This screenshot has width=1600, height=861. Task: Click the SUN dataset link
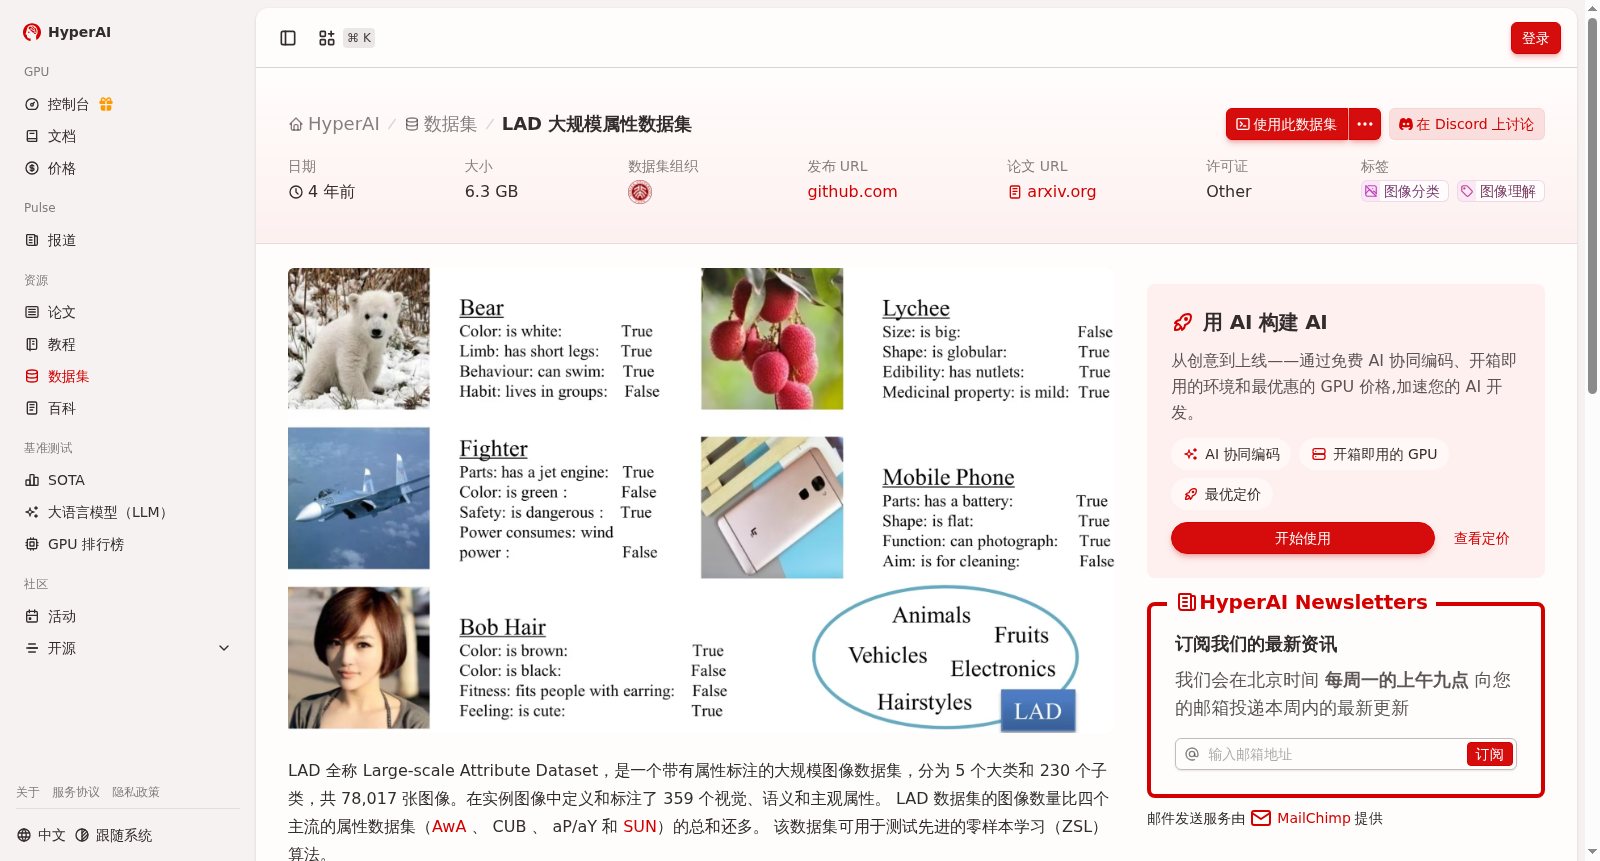pyautogui.click(x=640, y=826)
